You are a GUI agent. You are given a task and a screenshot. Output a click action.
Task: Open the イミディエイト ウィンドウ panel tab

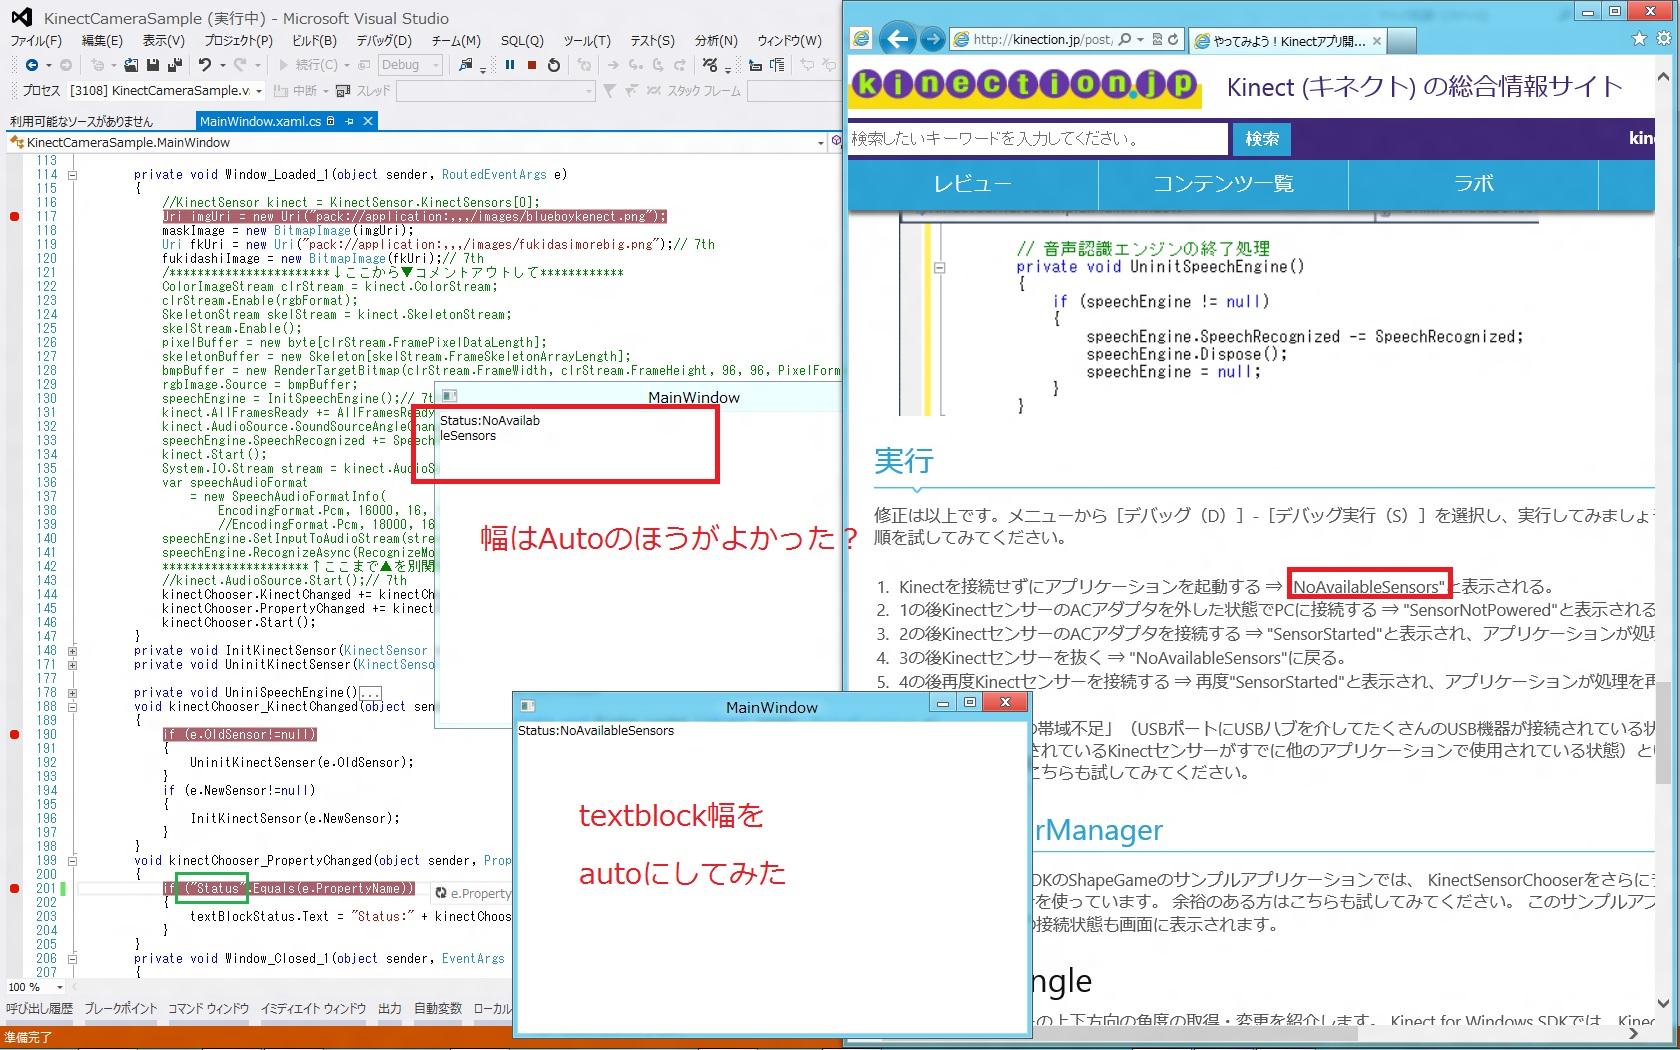314,1008
